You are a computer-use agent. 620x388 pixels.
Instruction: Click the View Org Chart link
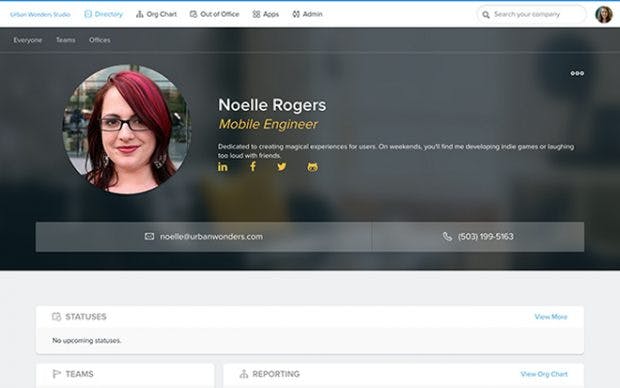coord(544,374)
